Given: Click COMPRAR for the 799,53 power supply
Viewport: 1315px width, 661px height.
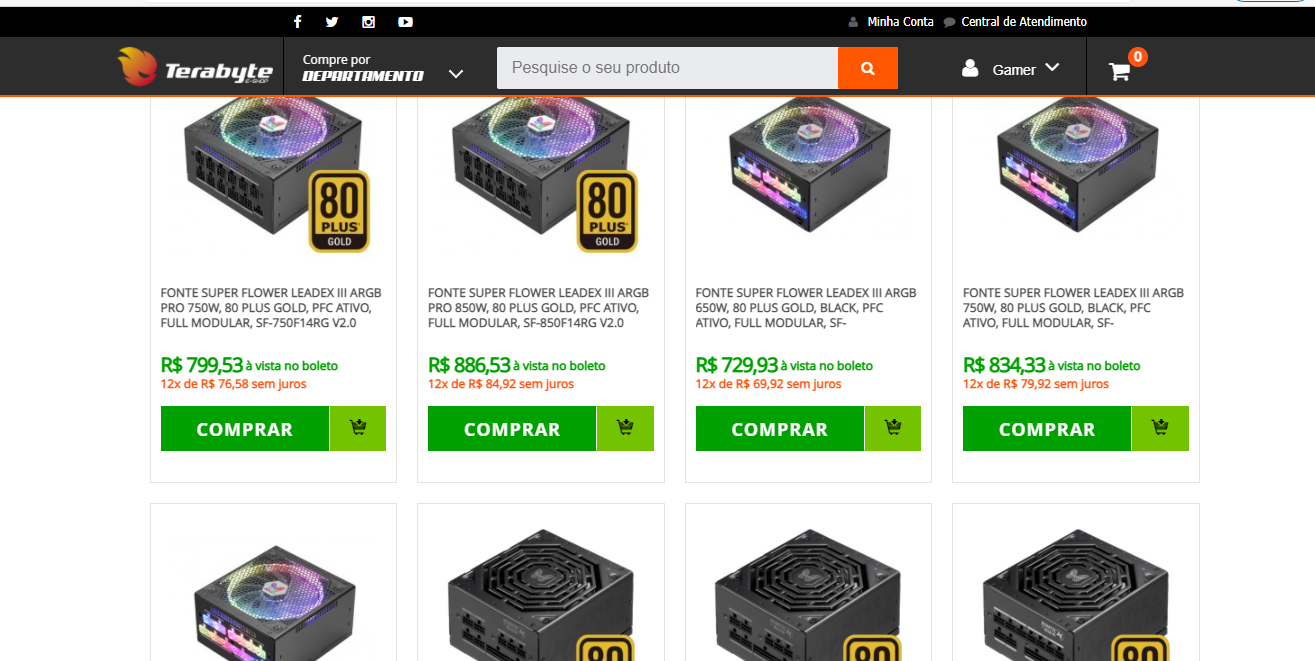Looking at the screenshot, I should (x=245, y=428).
